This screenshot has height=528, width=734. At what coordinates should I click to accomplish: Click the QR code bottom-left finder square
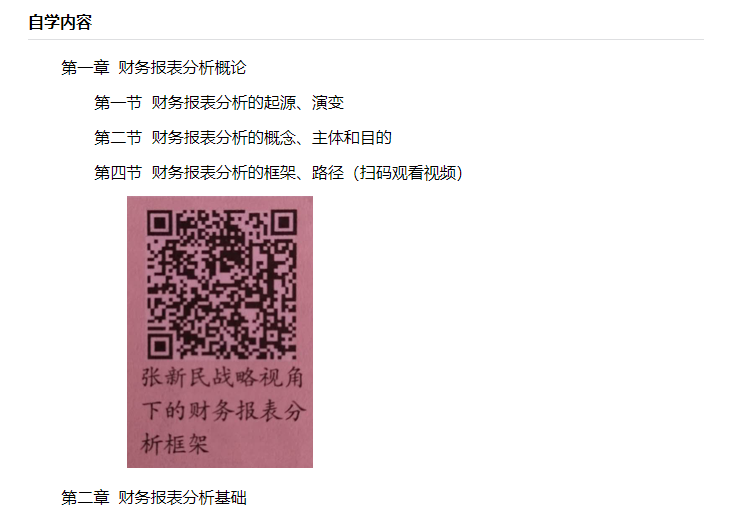pyautogui.click(x=160, y=346)
